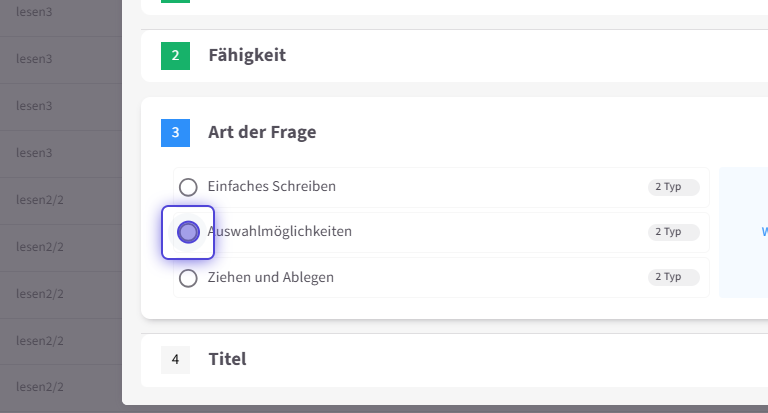Click the Auswahlmöglichkeiten option label
The image size is (768, 413).
point(282,232)
